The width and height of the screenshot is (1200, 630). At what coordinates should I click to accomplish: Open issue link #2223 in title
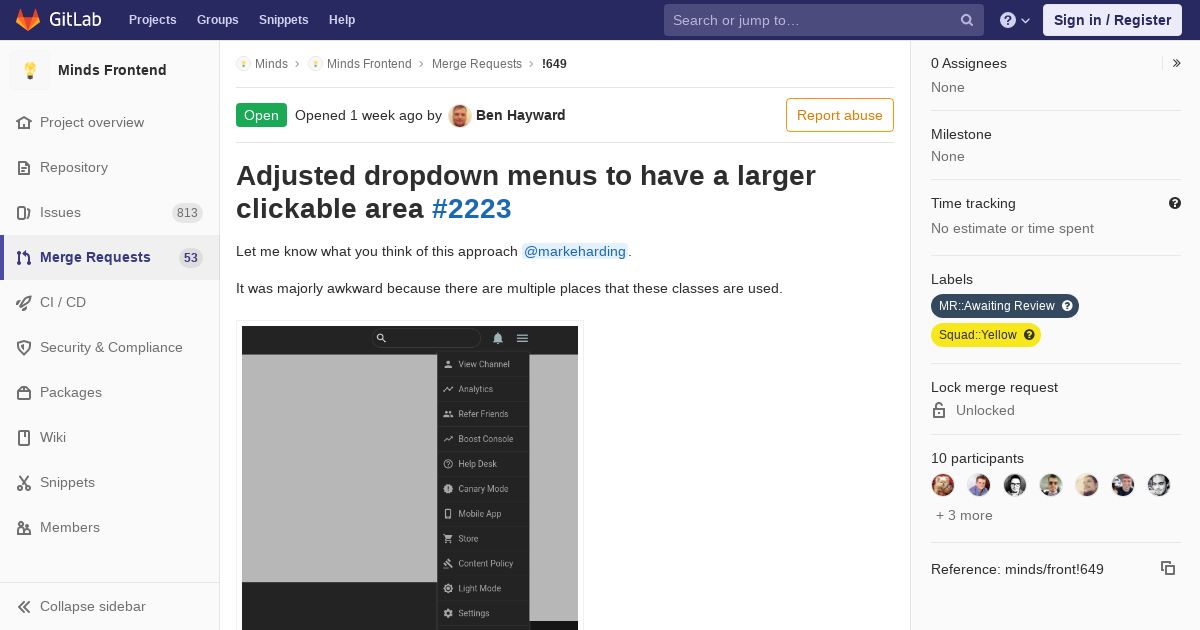(472, 209)
